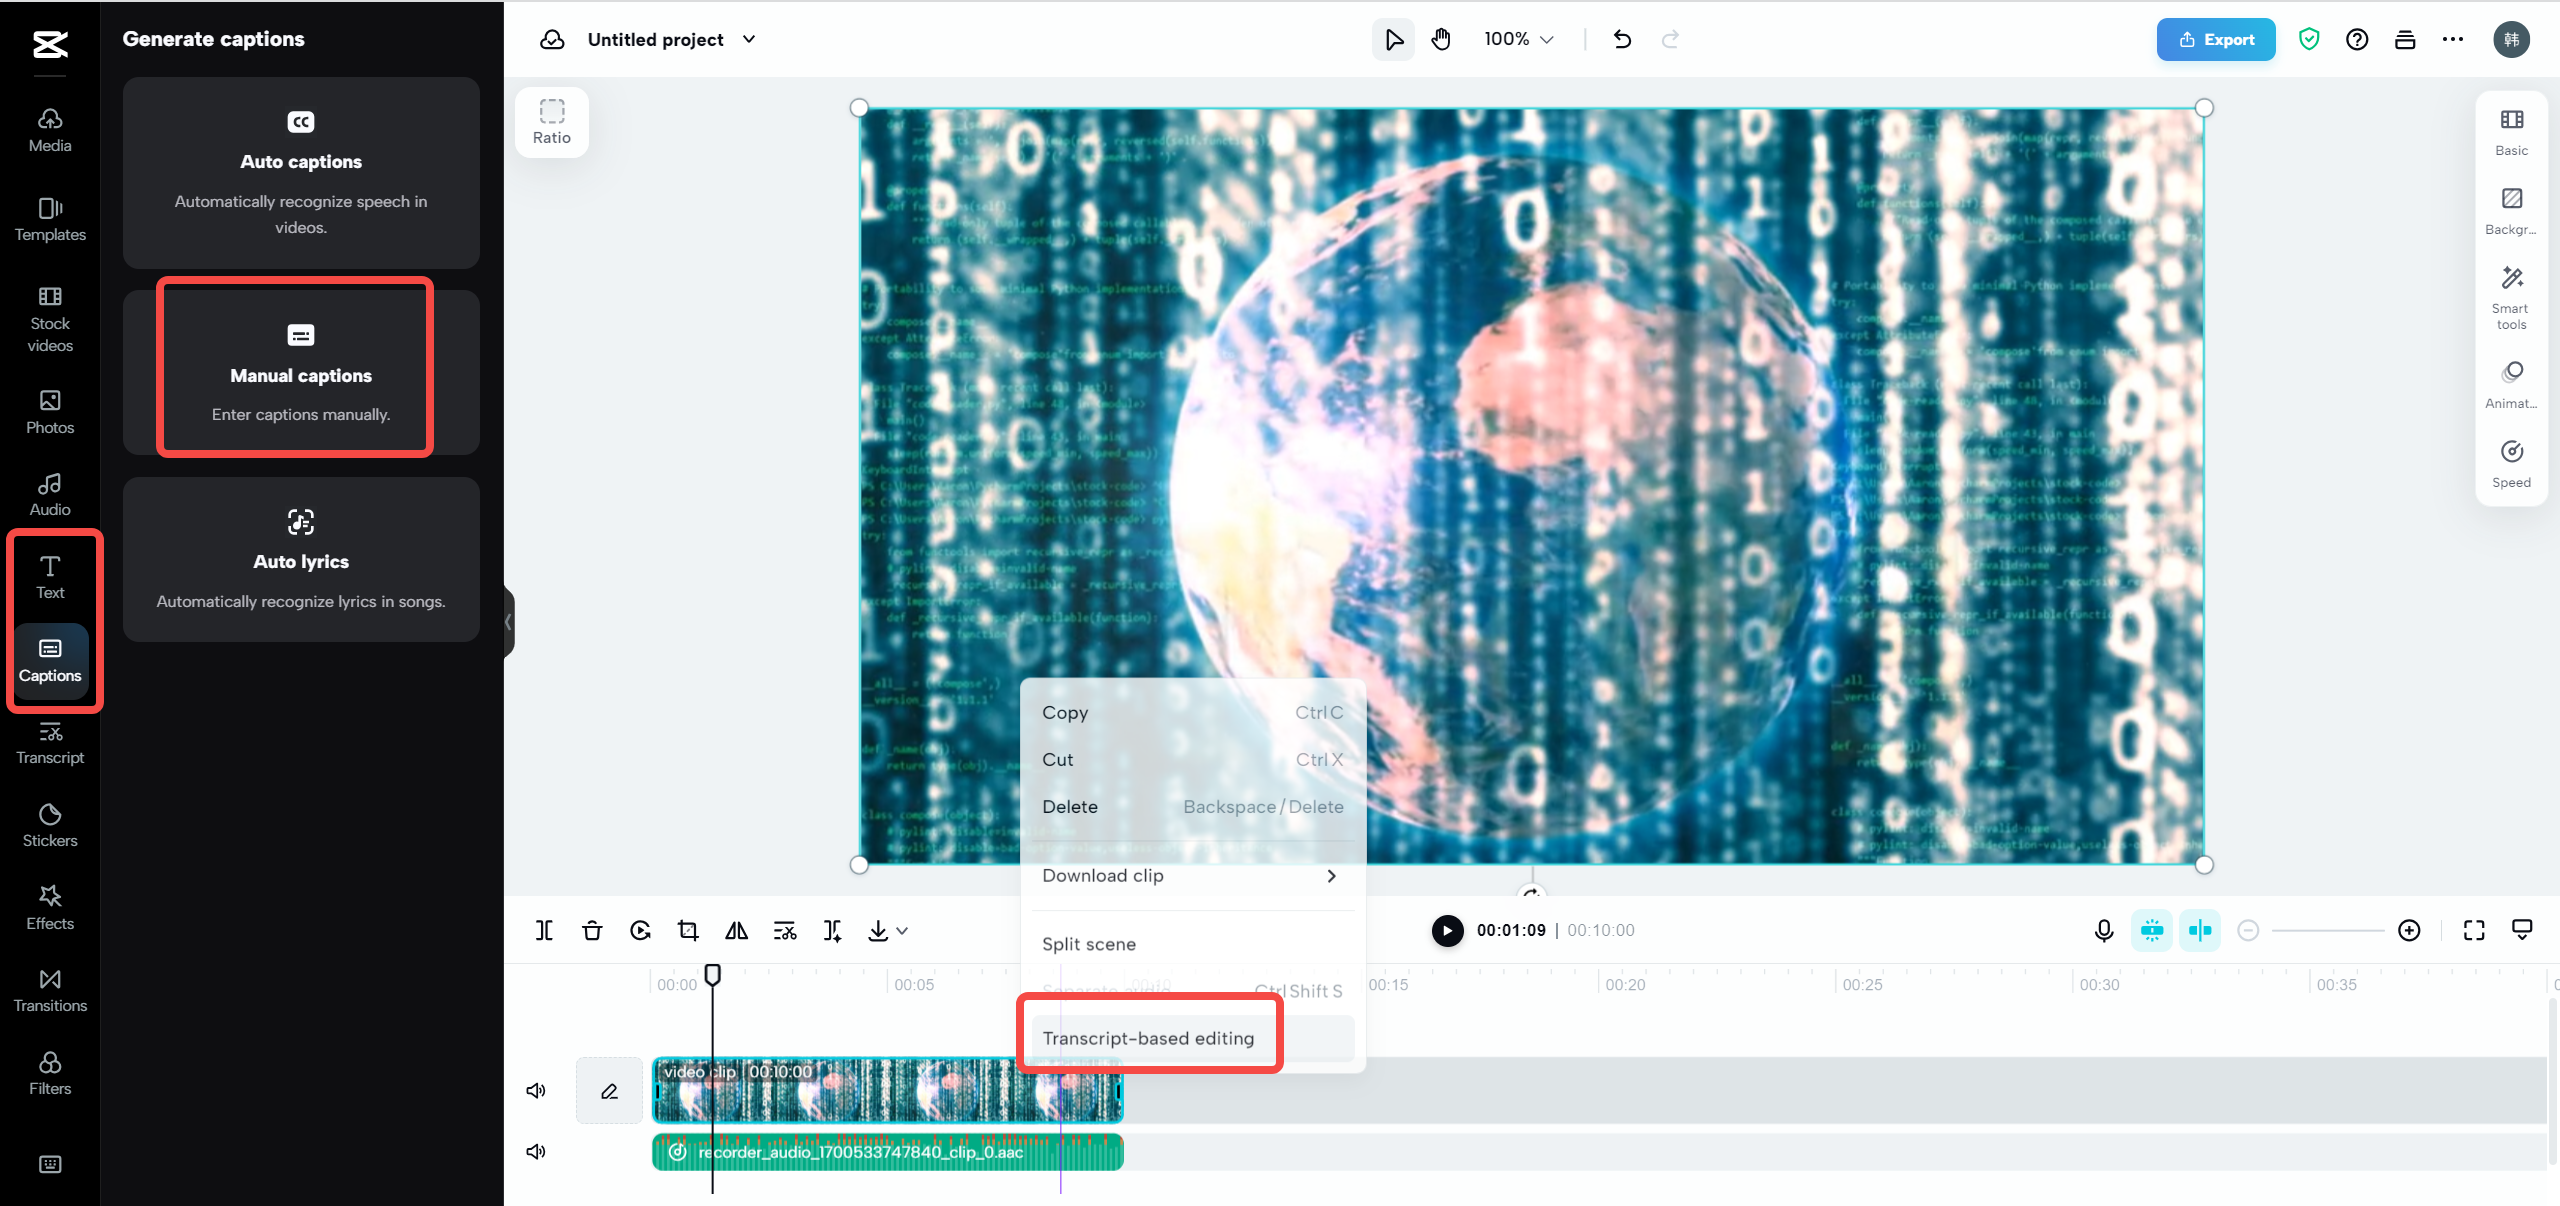Viewport: 2560px width, 1206px height.
Task: Disable timeline snapping
Action: pyautogui.click(x=2201, y=930)
